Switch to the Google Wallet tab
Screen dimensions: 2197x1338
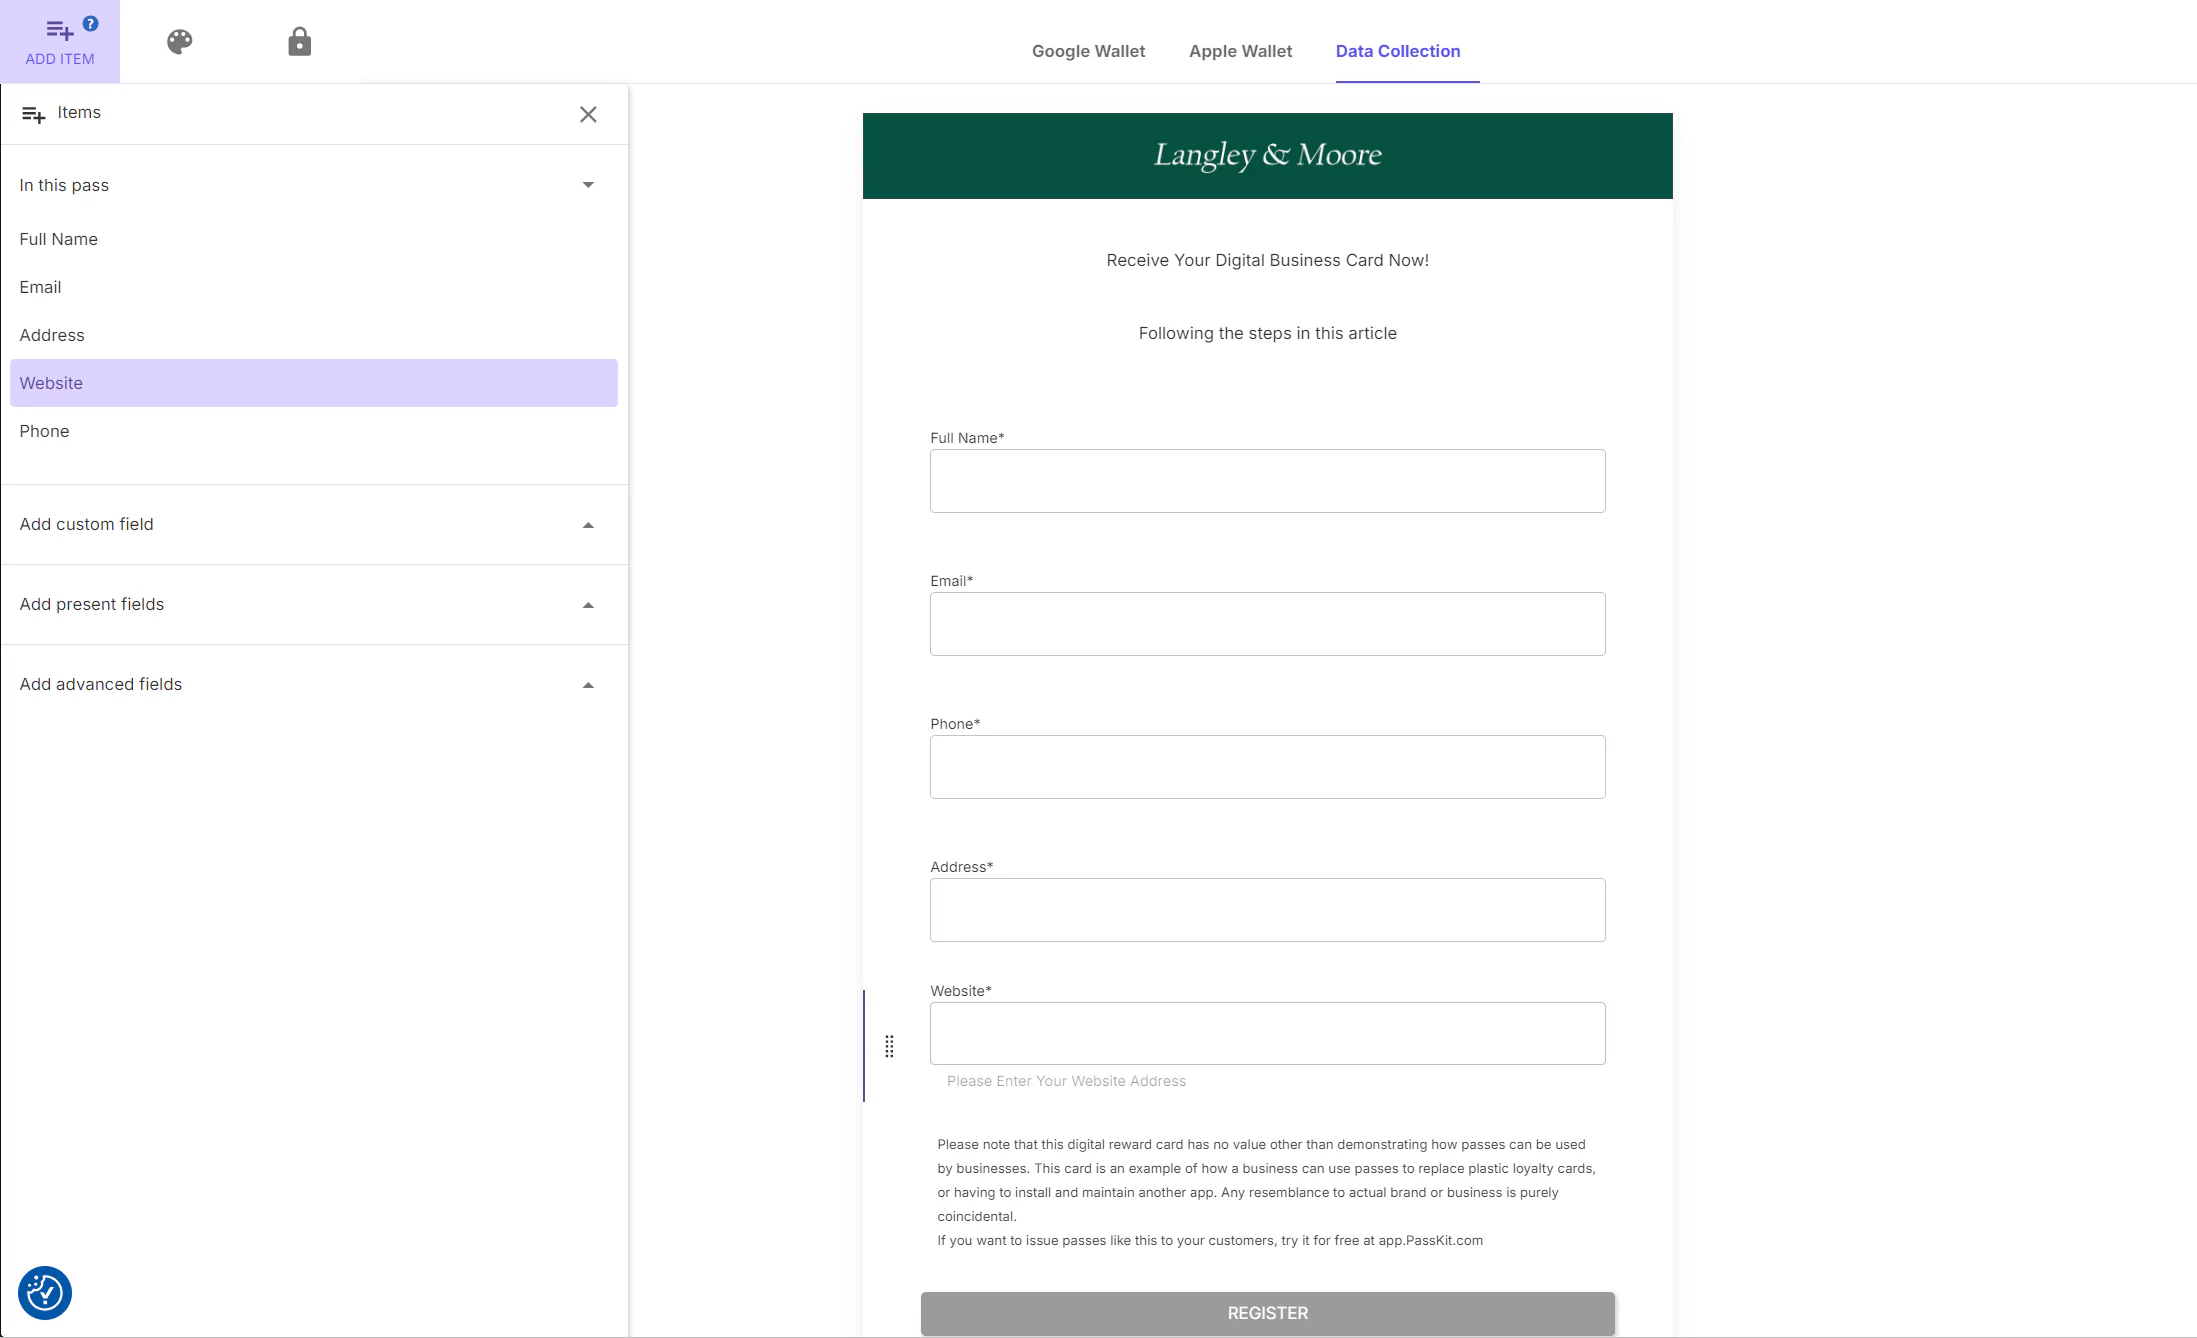[1088, 51]
